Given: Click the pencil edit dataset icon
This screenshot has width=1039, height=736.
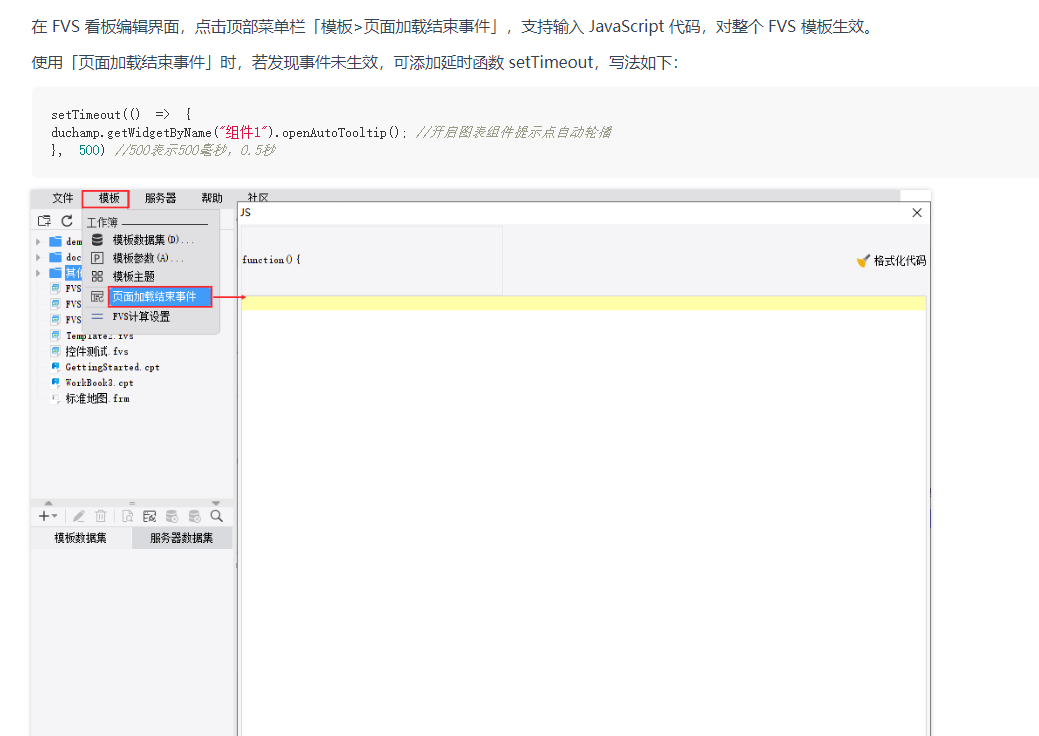Looking at the screenshot, I should (x=79, y=516).
